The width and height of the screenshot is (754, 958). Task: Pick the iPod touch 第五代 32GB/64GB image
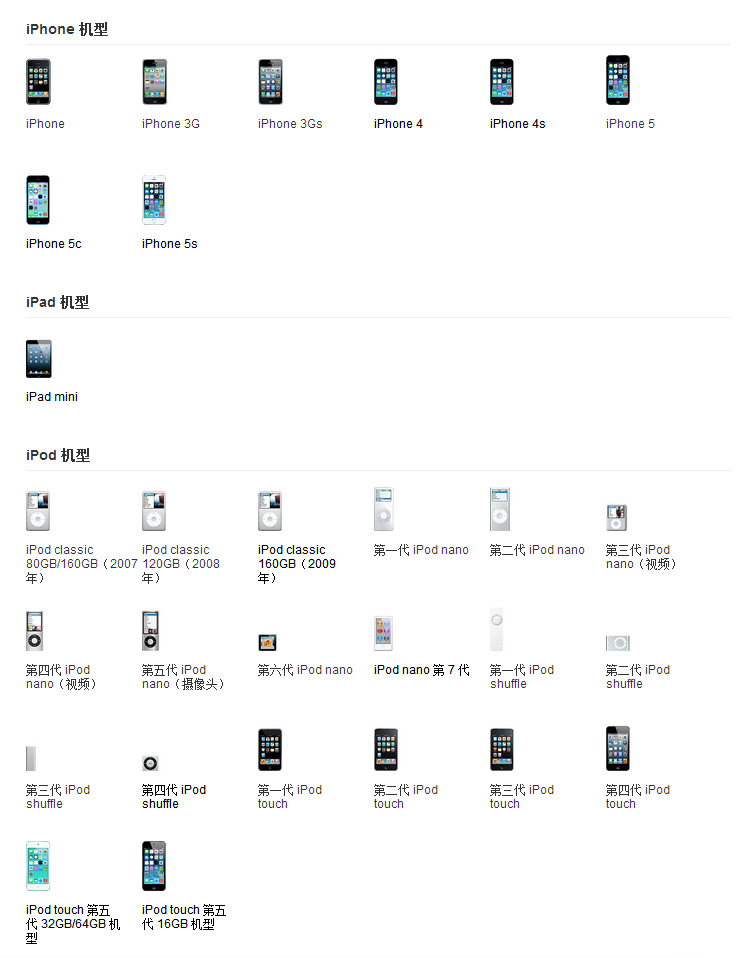pyautogui.click(x=38, y=866)
